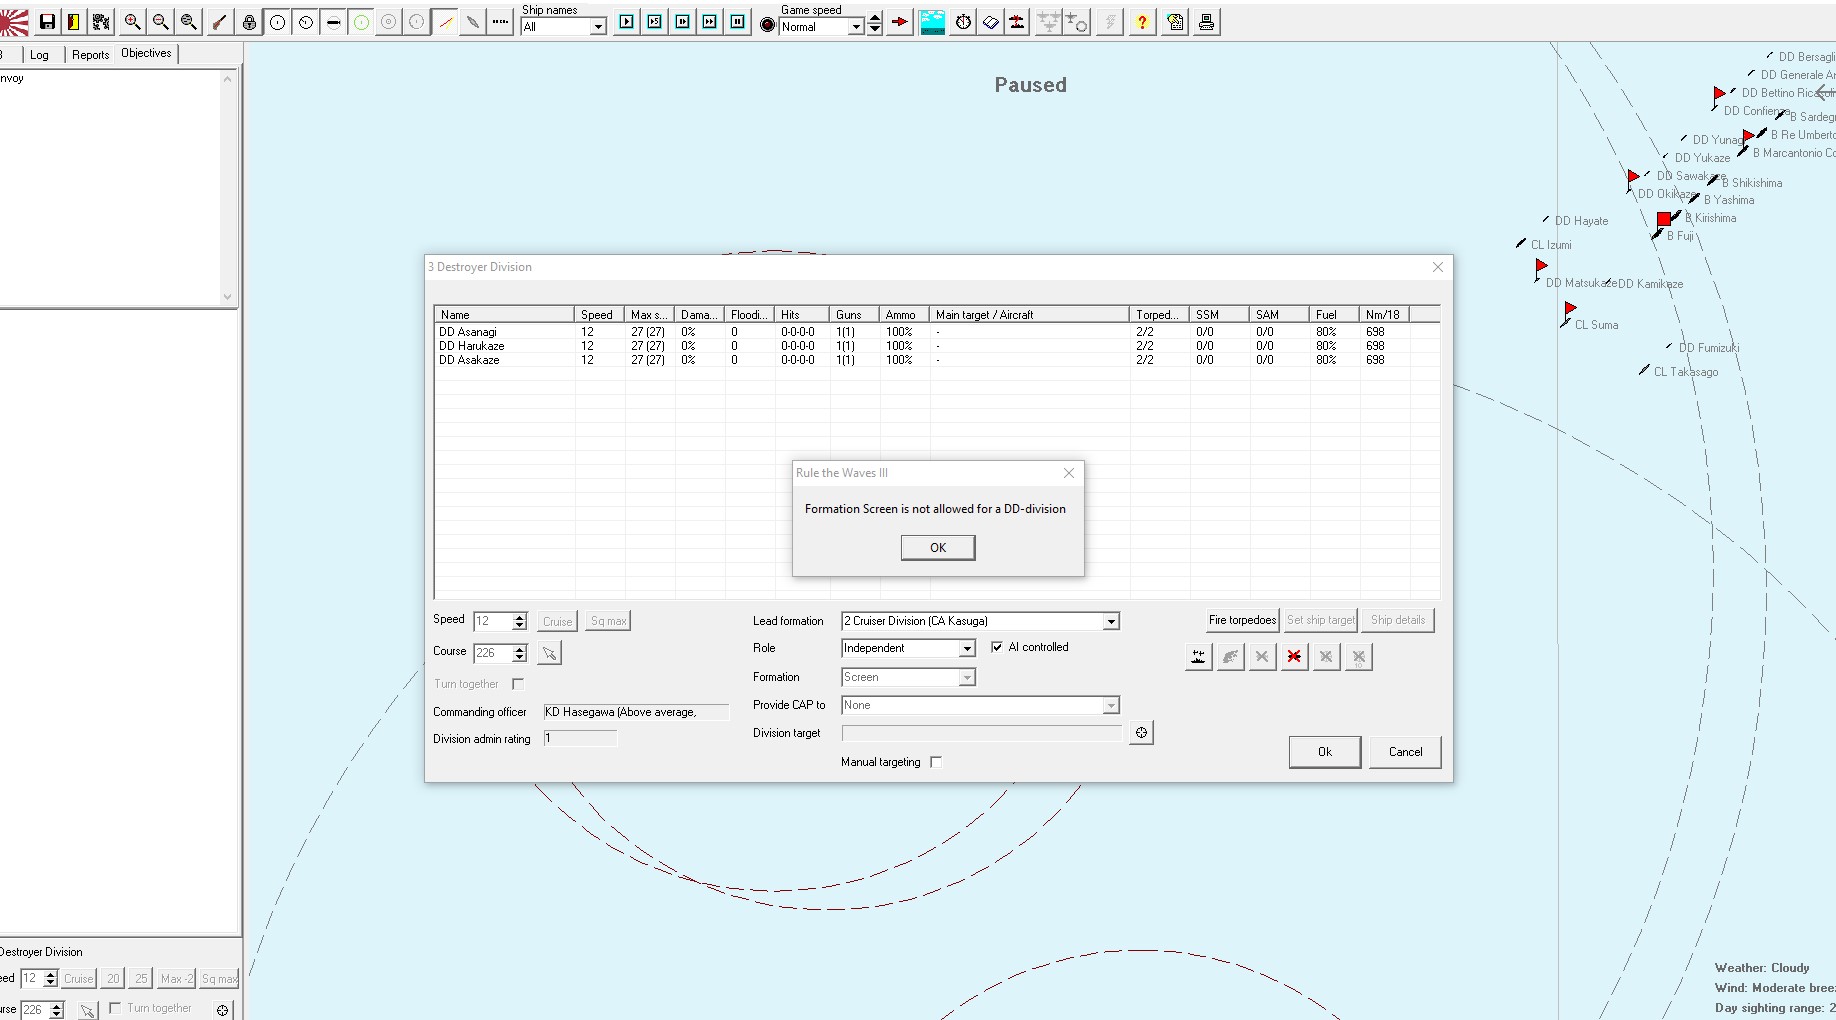Screen dimensions: 1836x1020
Task: Click the Speed spinner arrows in dialog
Action: click(x=519, y=621)
